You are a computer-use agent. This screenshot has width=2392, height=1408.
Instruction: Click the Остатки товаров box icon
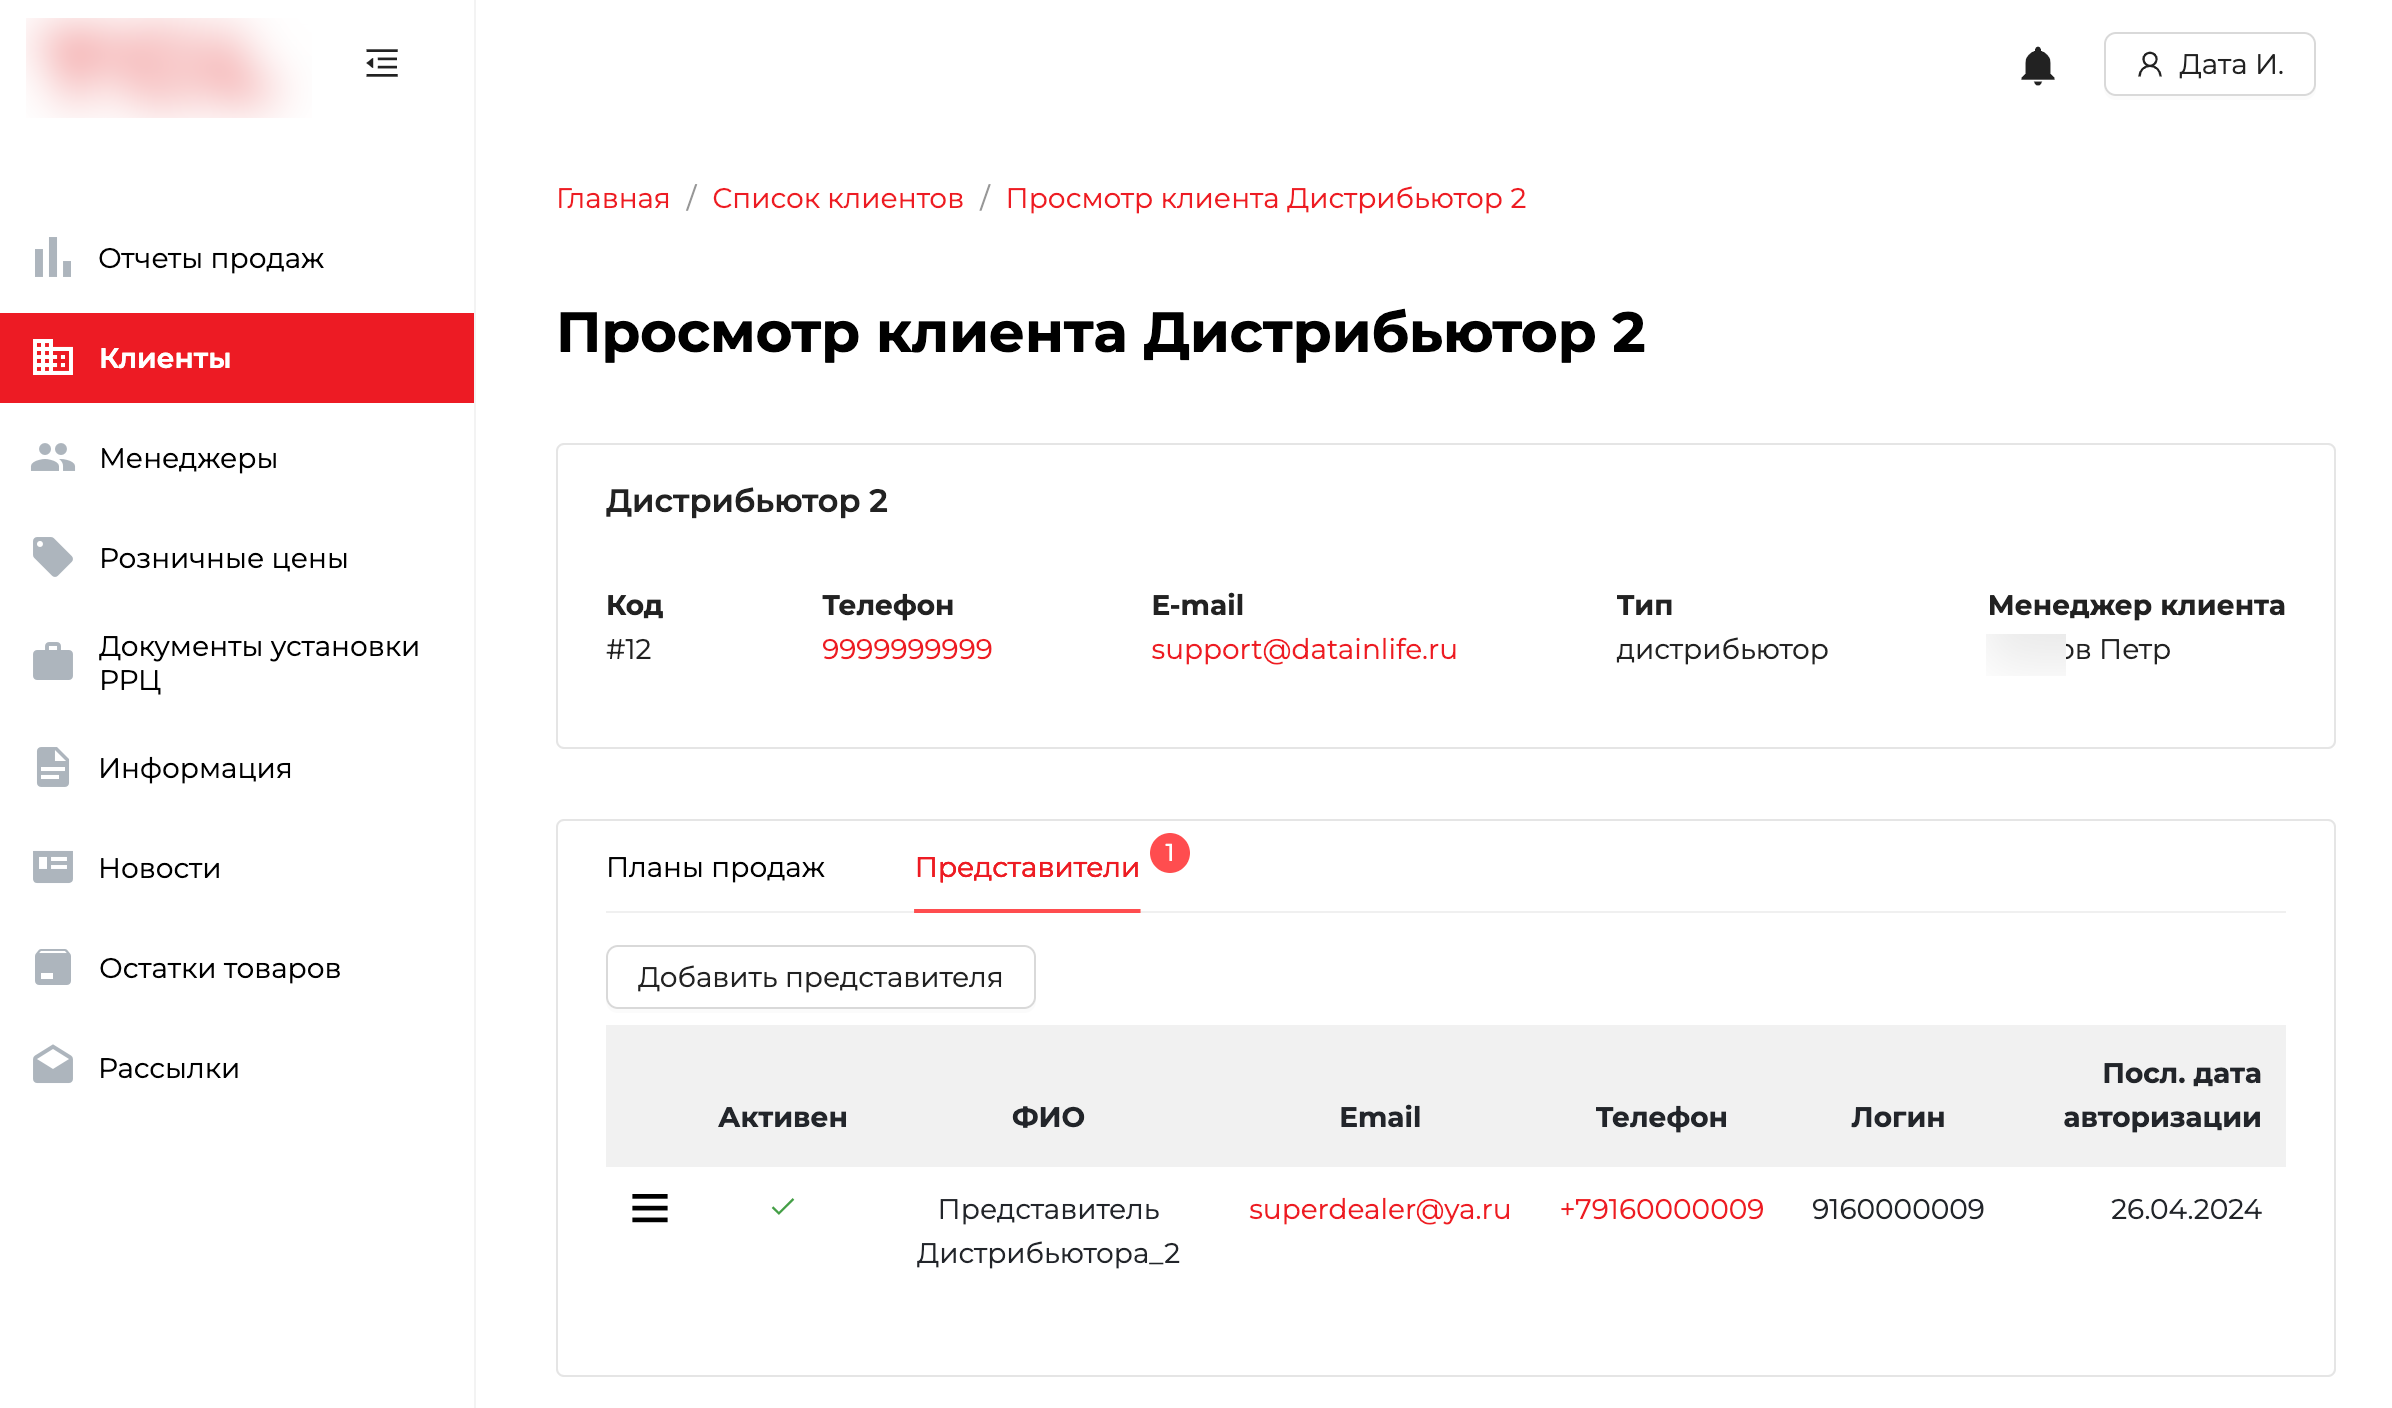pyautogui.click(x=52, y=968)
